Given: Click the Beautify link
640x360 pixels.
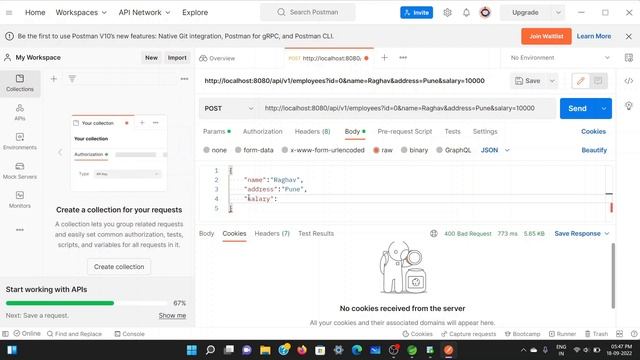Looking at the screenshot, I should [594, 150].
